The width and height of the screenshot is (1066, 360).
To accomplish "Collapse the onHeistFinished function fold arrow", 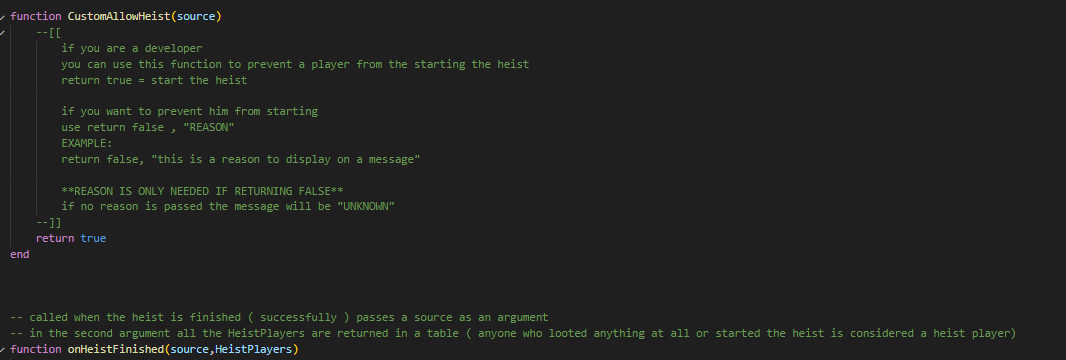I will point(3,350).
